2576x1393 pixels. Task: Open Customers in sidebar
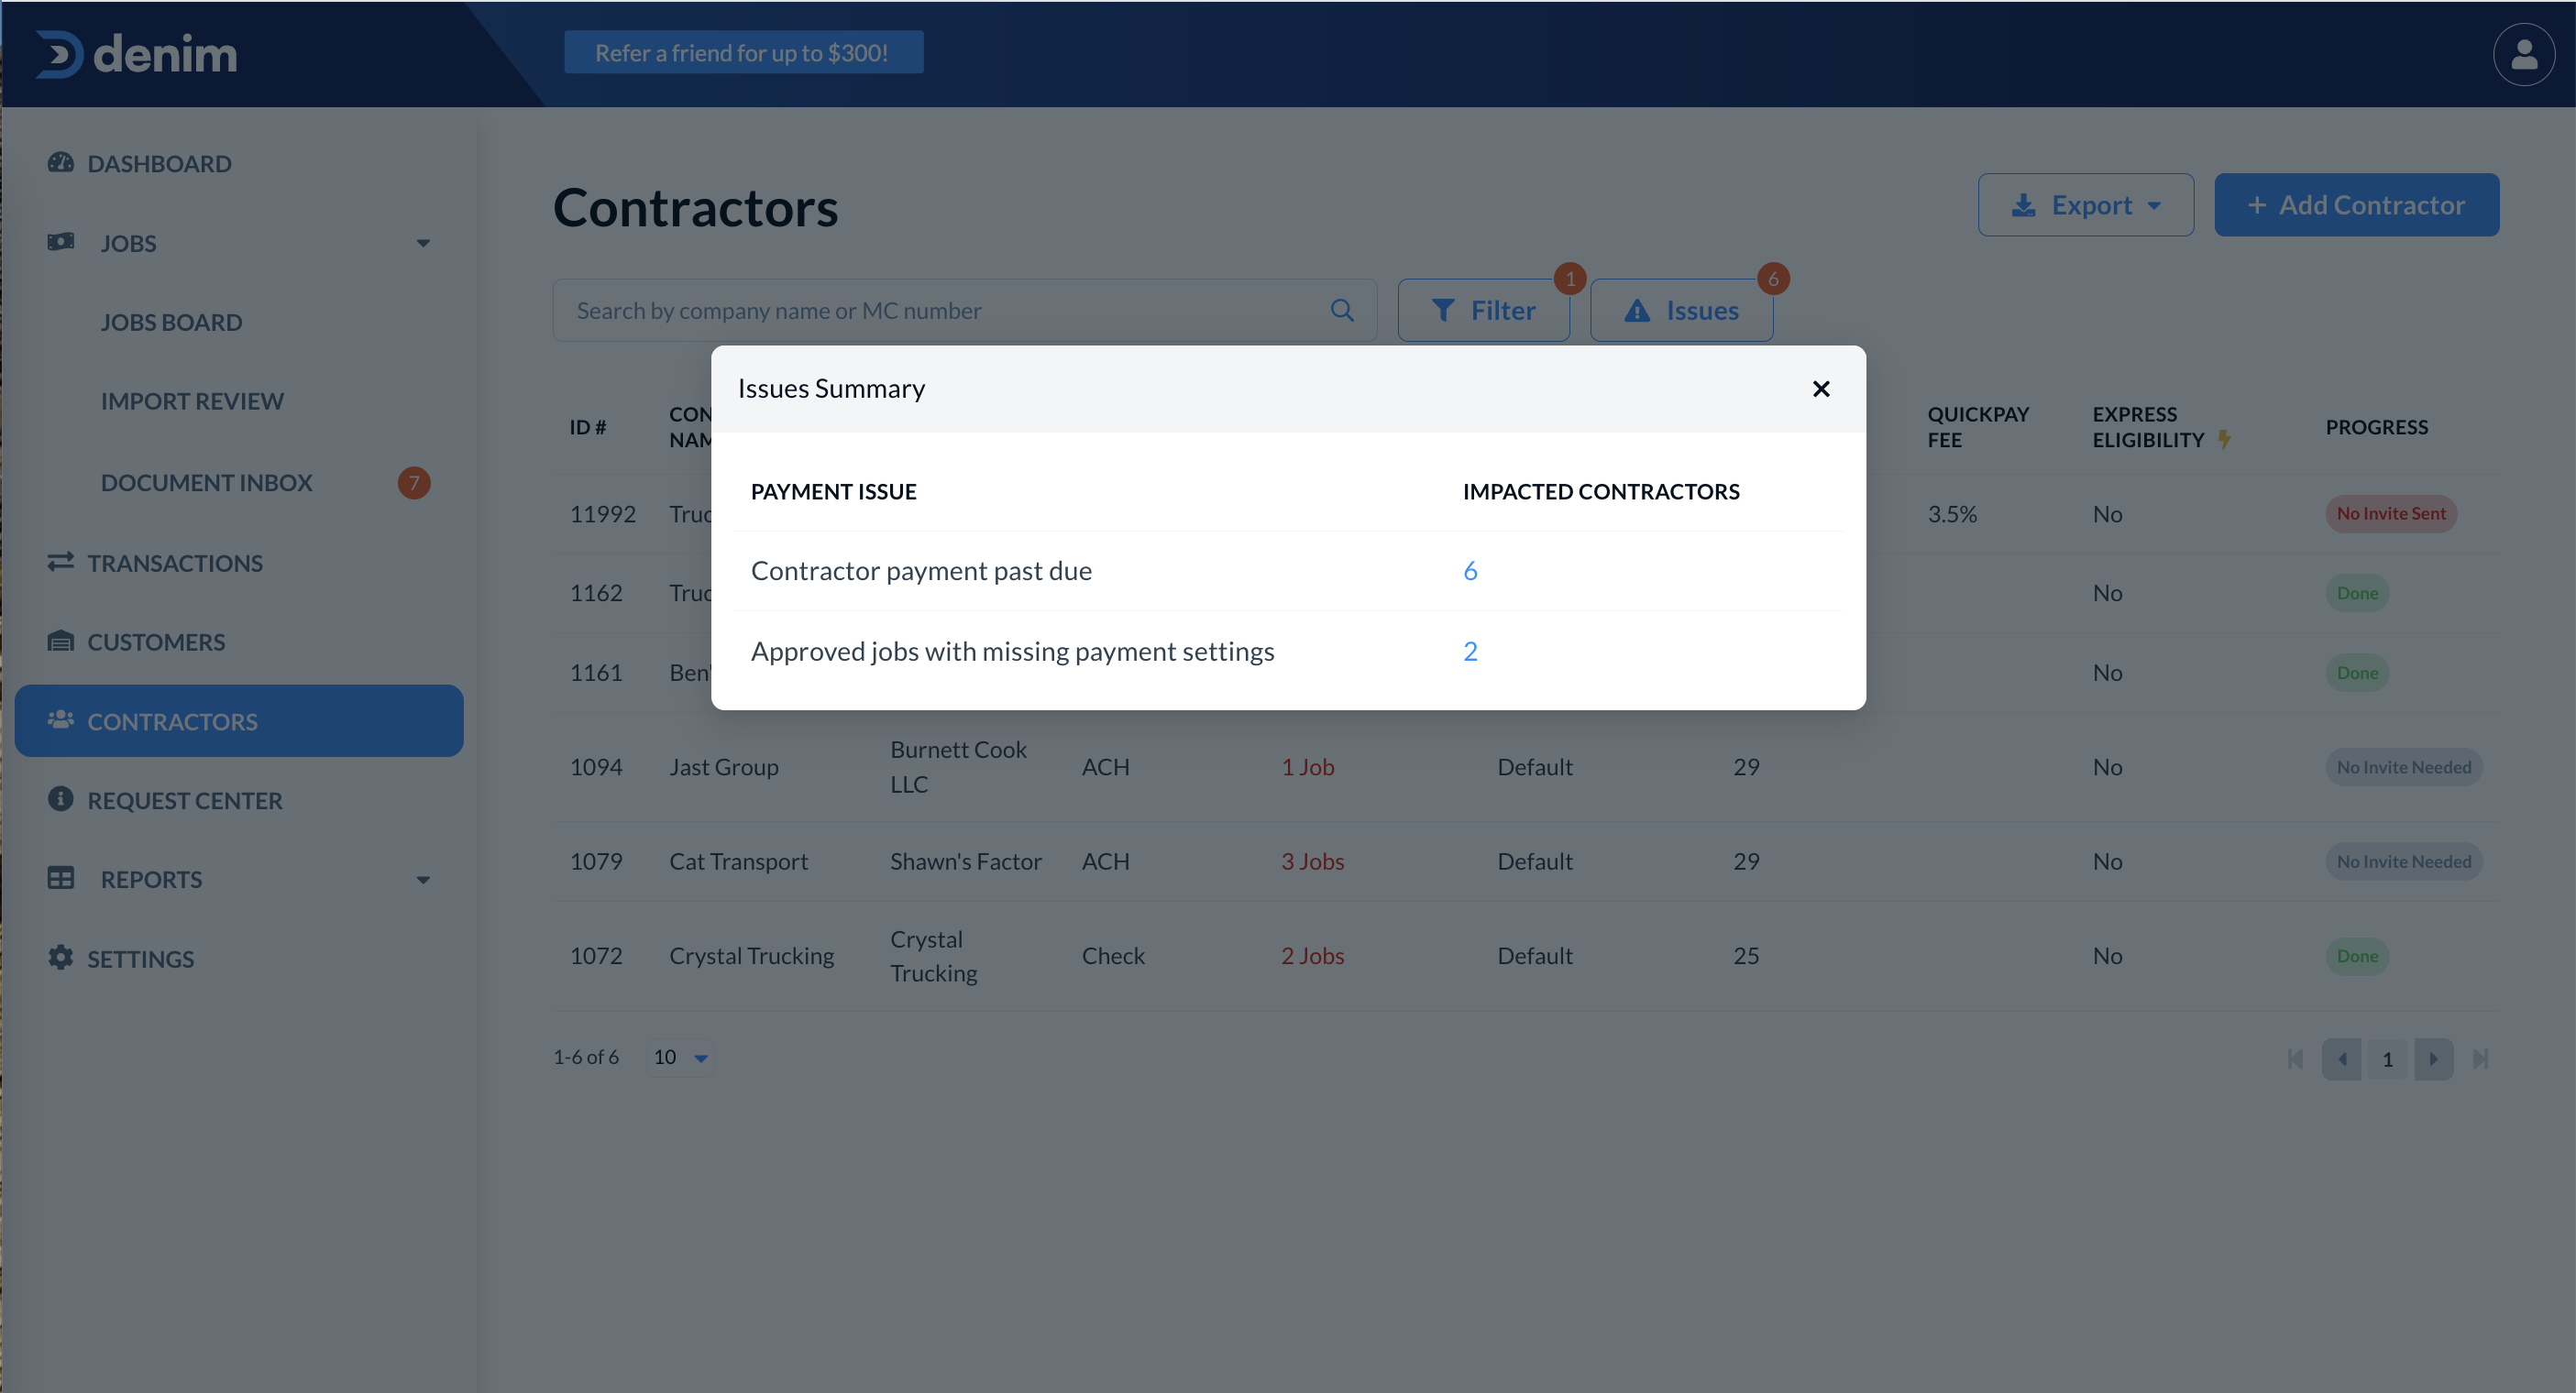156,643
